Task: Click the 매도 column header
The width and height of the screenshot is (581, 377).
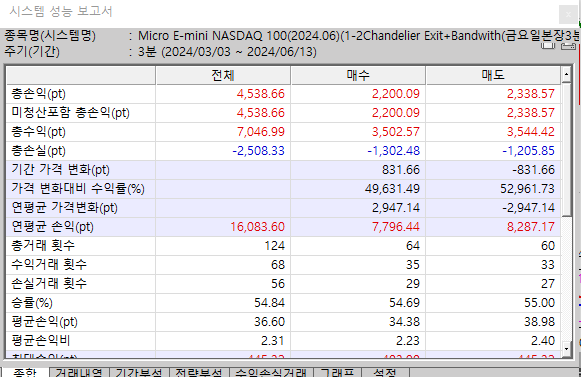Action: click(493, 75)
